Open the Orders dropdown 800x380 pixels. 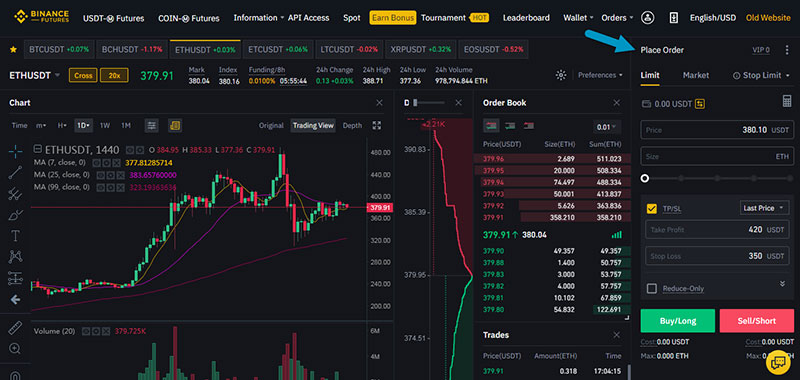point(617,18)
